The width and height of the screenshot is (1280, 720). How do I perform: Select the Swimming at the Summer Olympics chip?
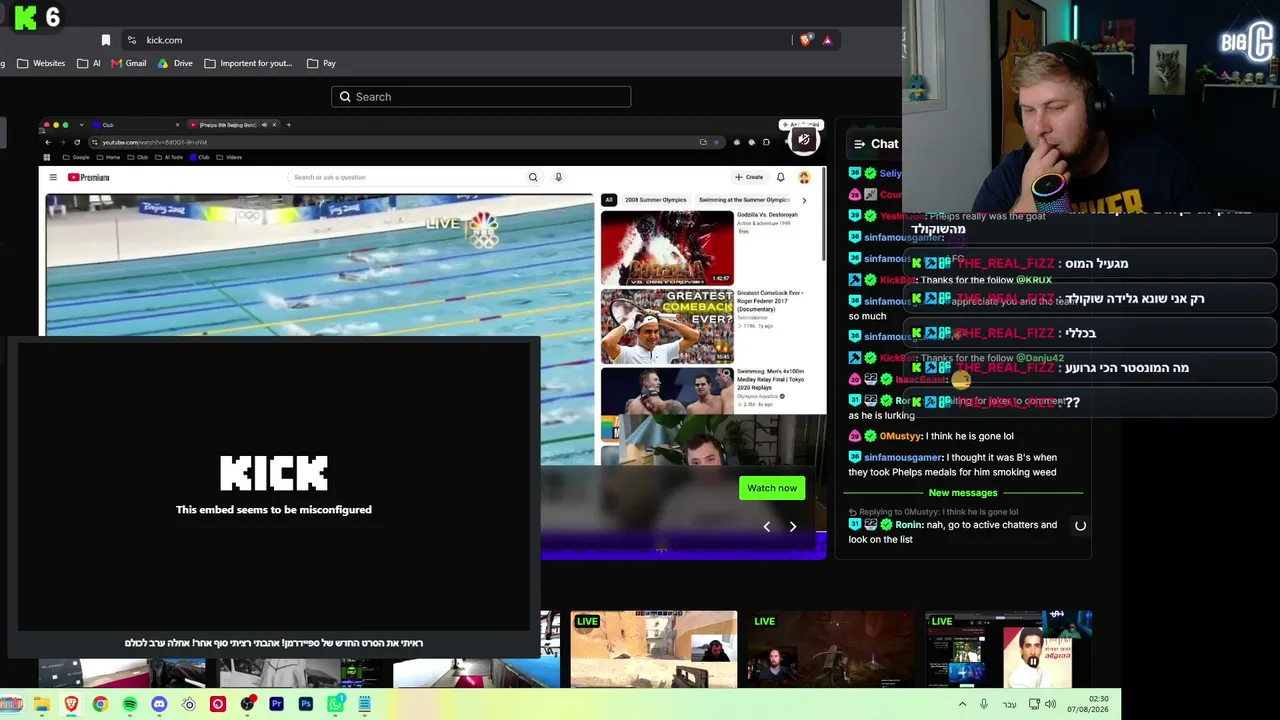[744, 200]
